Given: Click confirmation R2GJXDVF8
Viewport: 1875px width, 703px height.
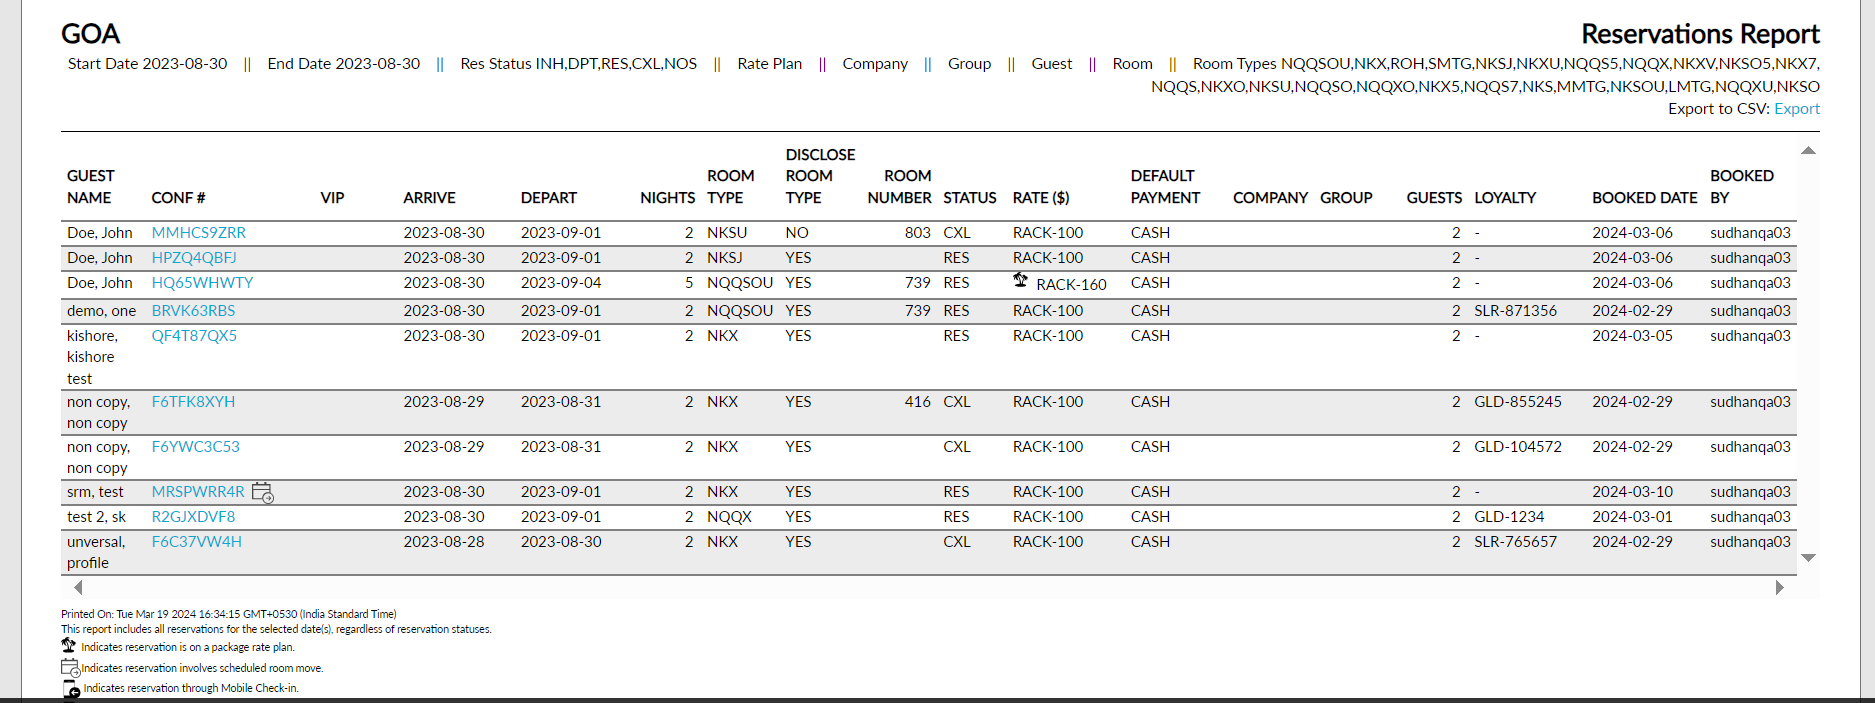Looking at the screenshot, I should click(x=193, y=517).
